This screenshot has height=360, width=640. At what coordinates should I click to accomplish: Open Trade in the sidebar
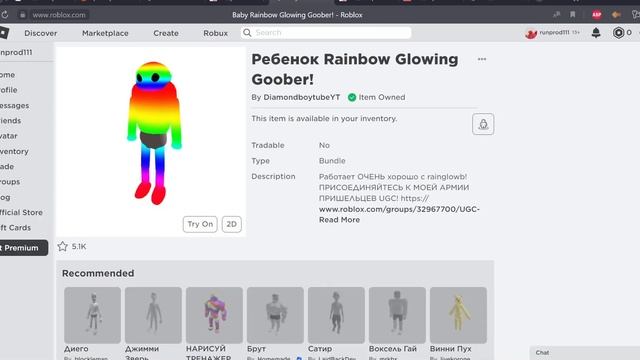[x=7, y=167]
